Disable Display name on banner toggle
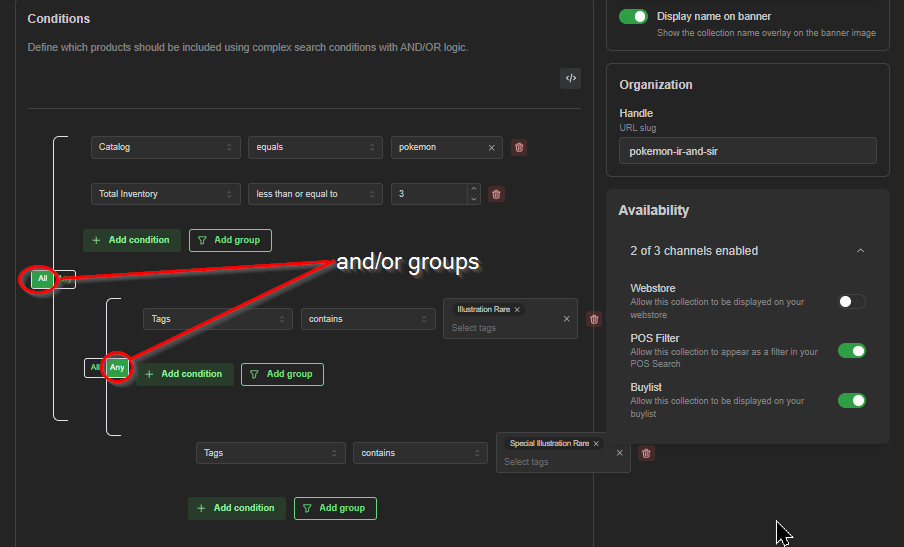904x547 pixels. click(x=633, y=17)
